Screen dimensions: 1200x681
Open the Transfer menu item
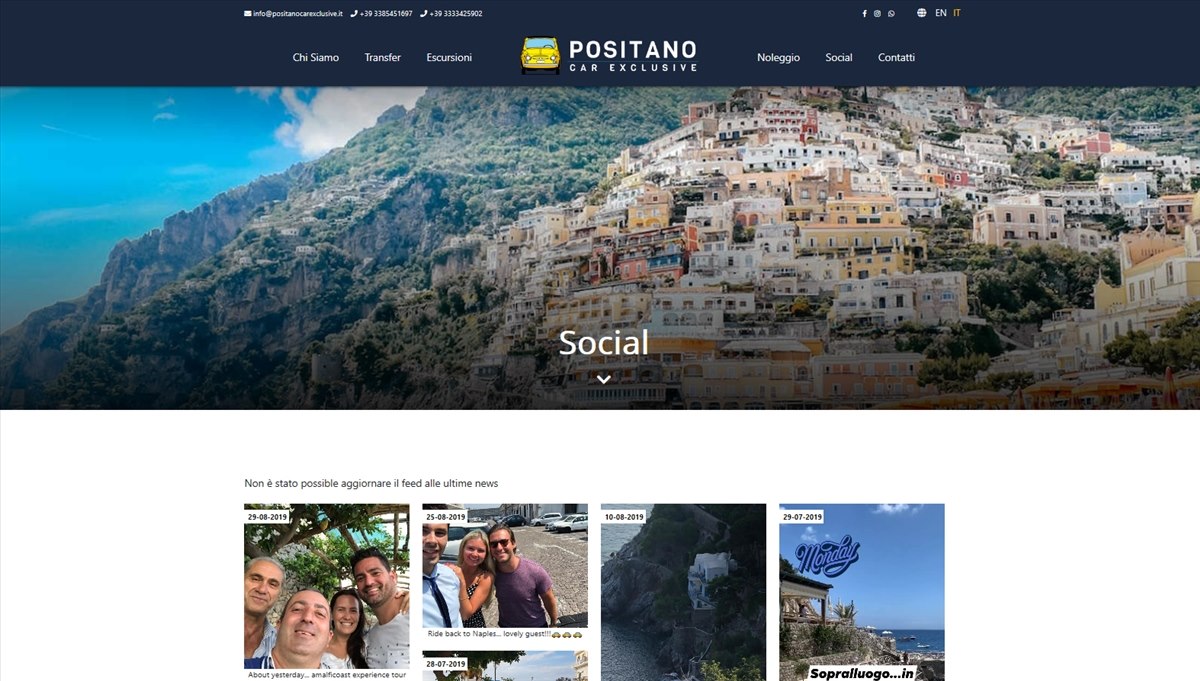383,57
